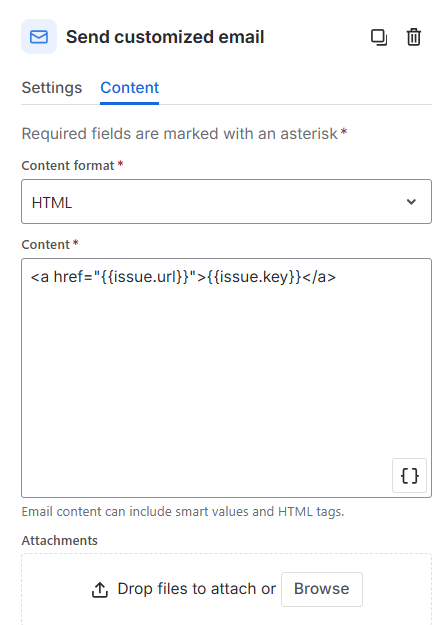Click the HTML value shown in the dropdown
The width and height of the screenshot is (448, 625).
click(x=52, y=202)
